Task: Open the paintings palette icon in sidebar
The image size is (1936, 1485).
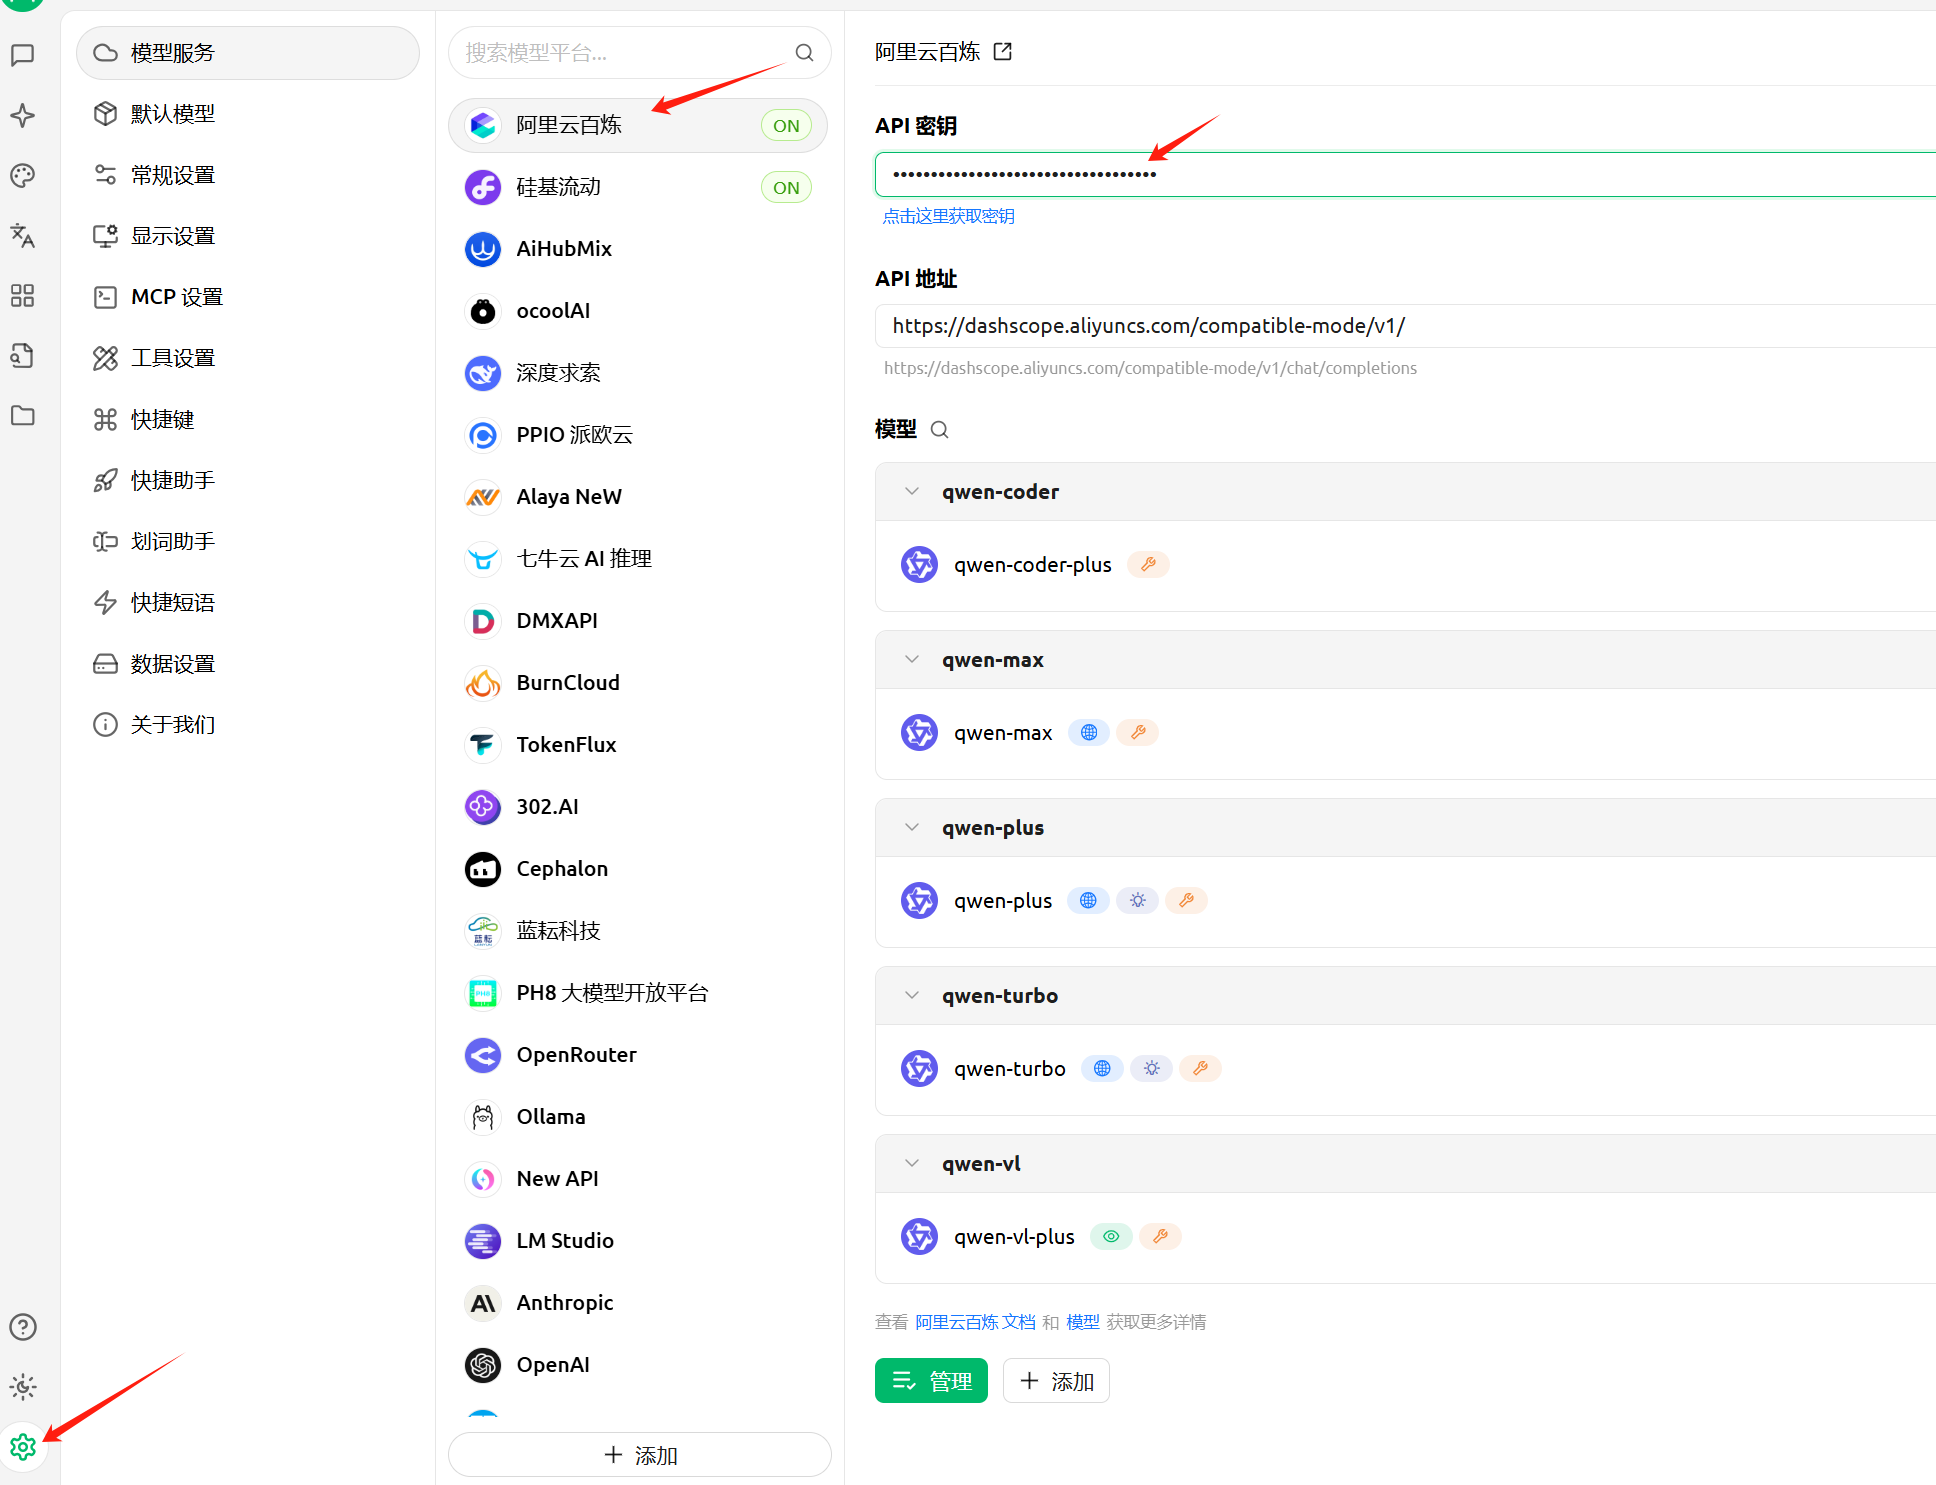Action: [23, 176]
